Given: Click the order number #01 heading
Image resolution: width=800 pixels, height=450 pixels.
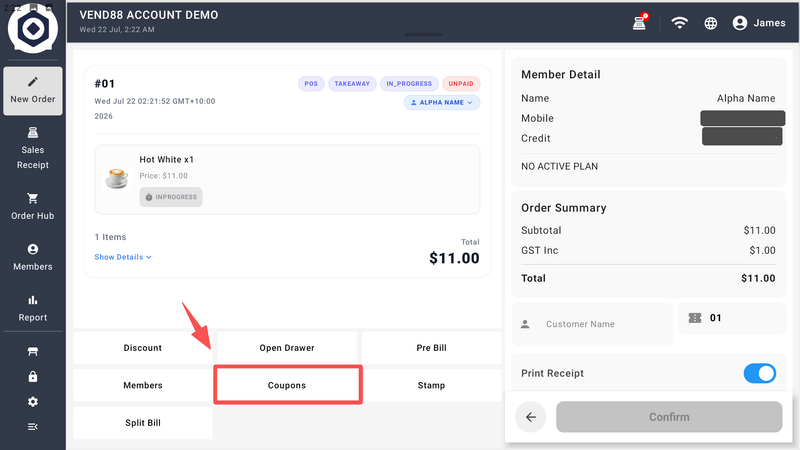Looking at the screenshot, I should pos(105,84).
